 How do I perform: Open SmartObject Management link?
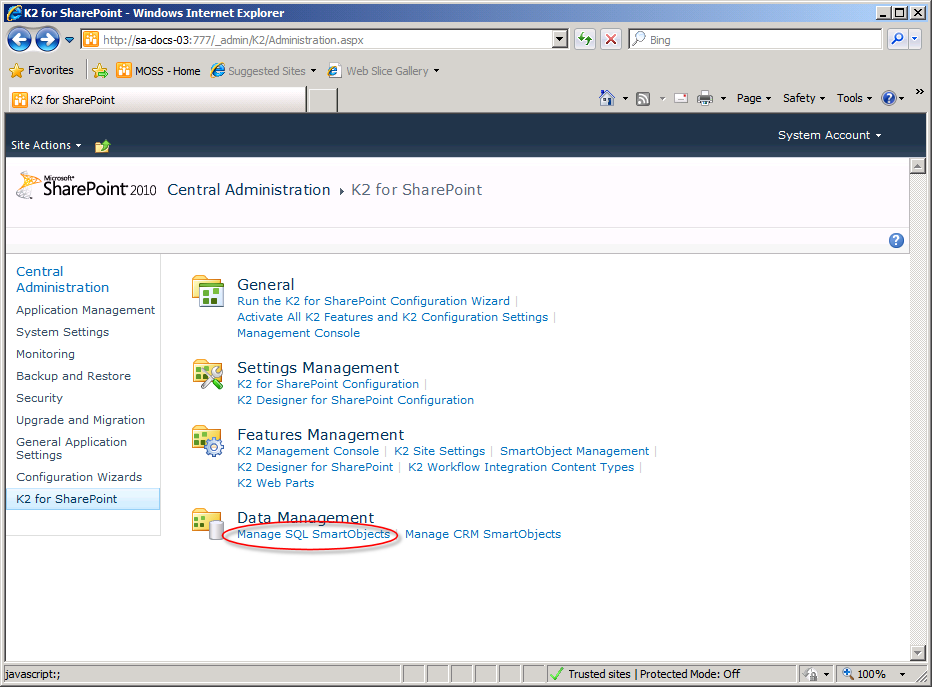click(x=574, y=451)
